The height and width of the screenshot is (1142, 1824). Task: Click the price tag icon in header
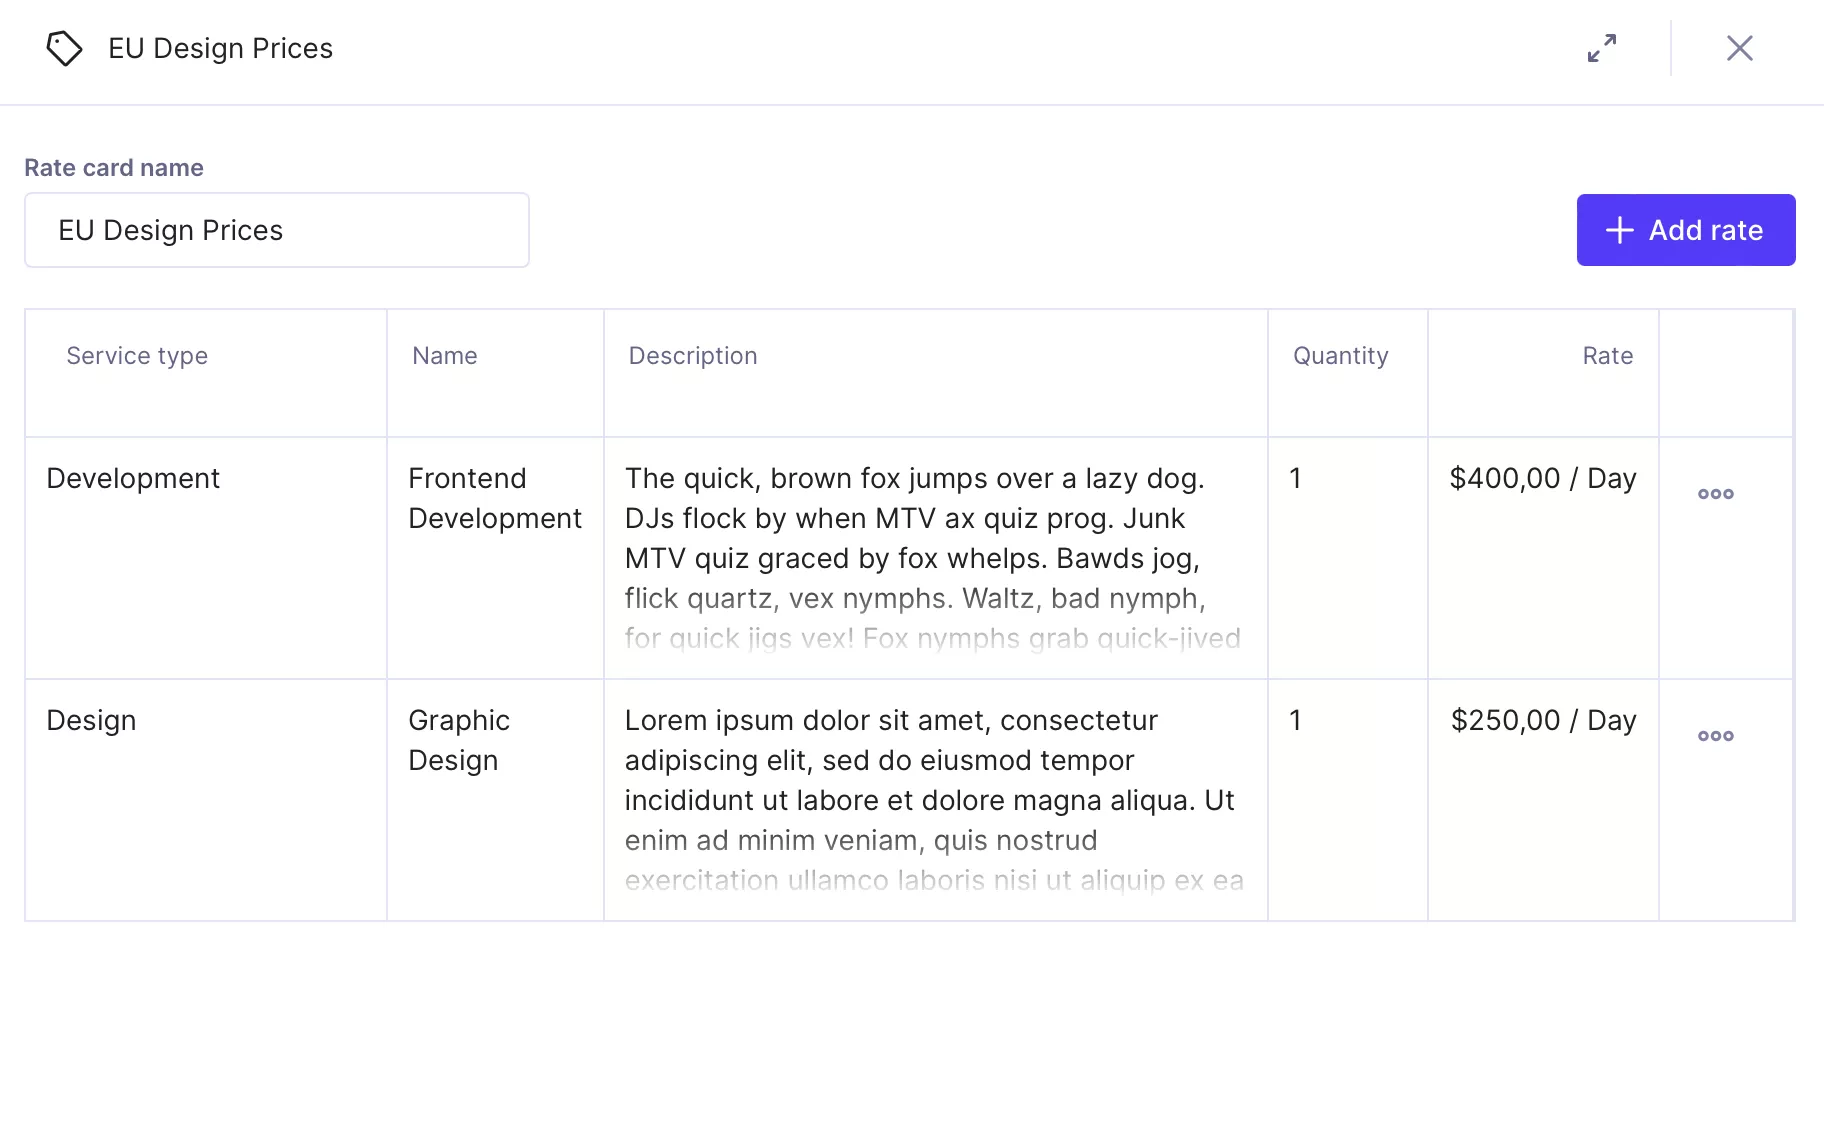64,48
